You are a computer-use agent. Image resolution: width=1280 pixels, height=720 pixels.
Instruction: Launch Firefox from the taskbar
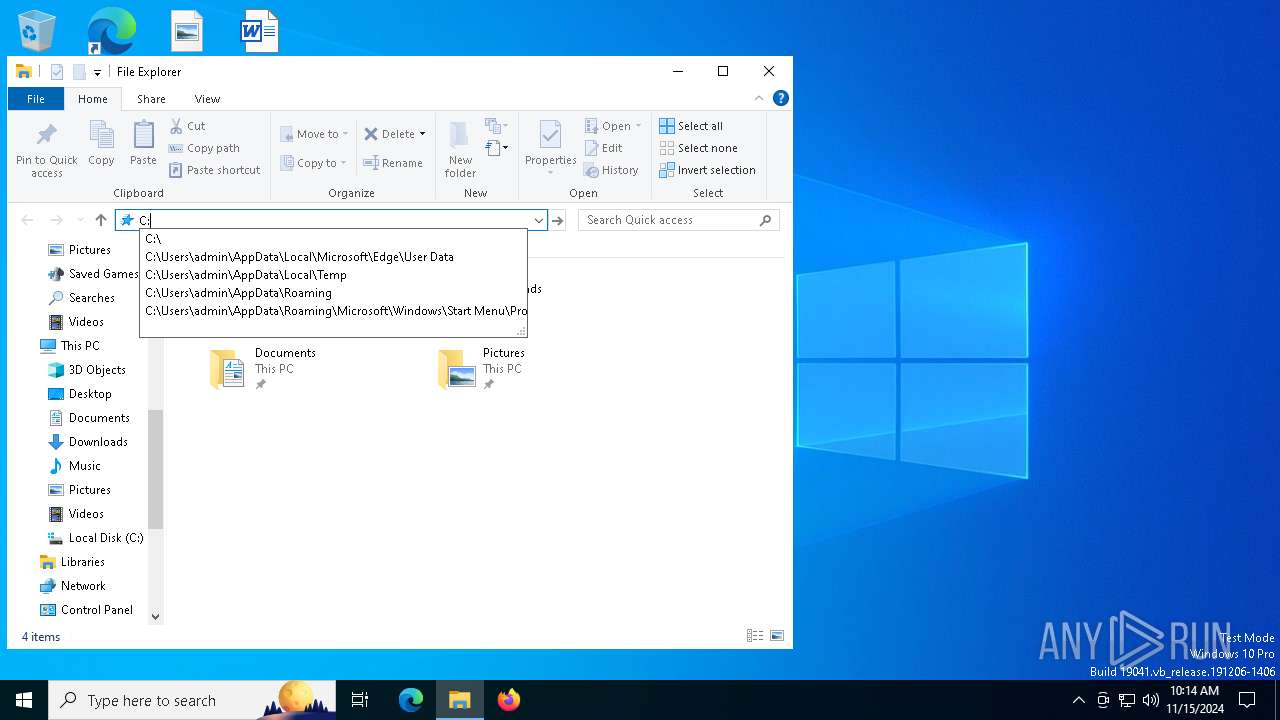click(508, 700)
